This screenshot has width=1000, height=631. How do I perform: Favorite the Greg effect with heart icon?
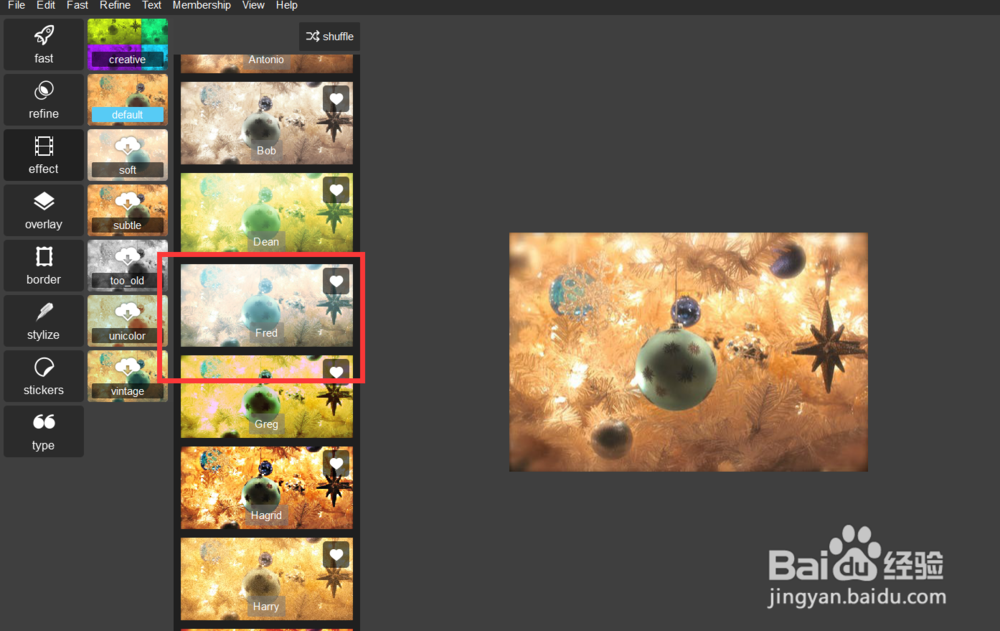pyautogui.click(x=336, y=372)
